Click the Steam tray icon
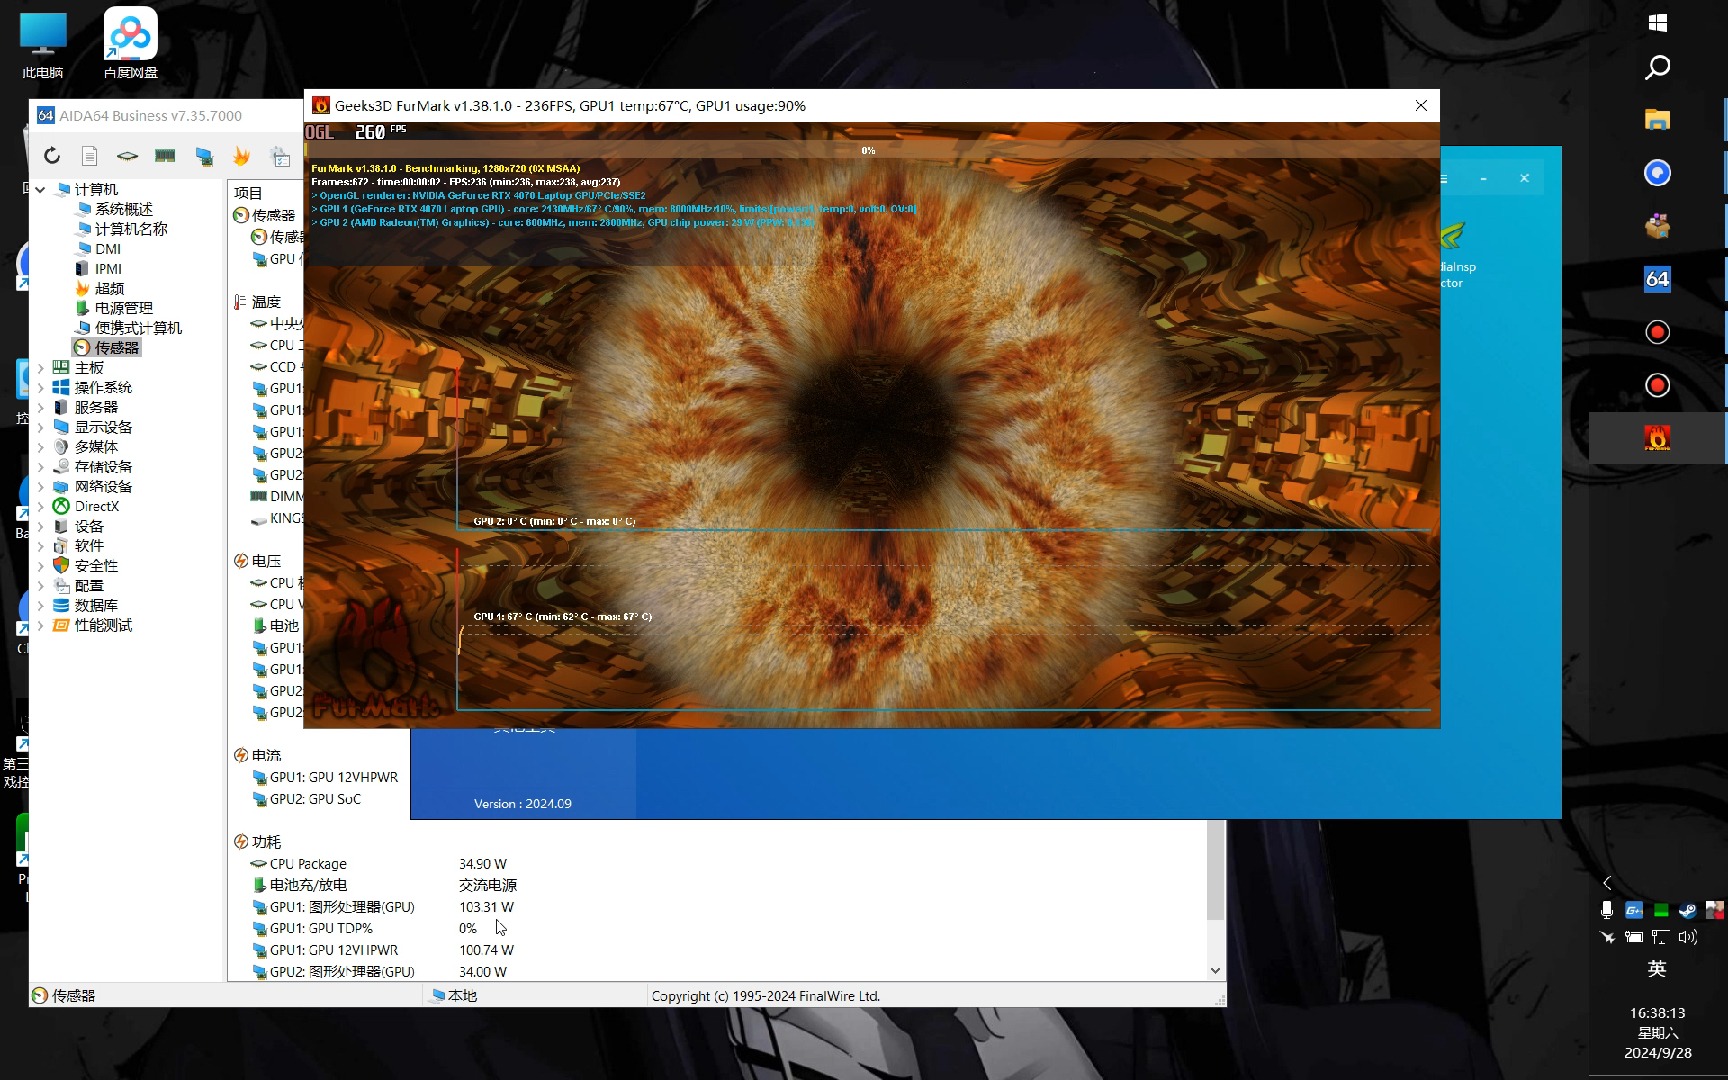This screenshot has height=1080, width=1728. pos(1687,910)
